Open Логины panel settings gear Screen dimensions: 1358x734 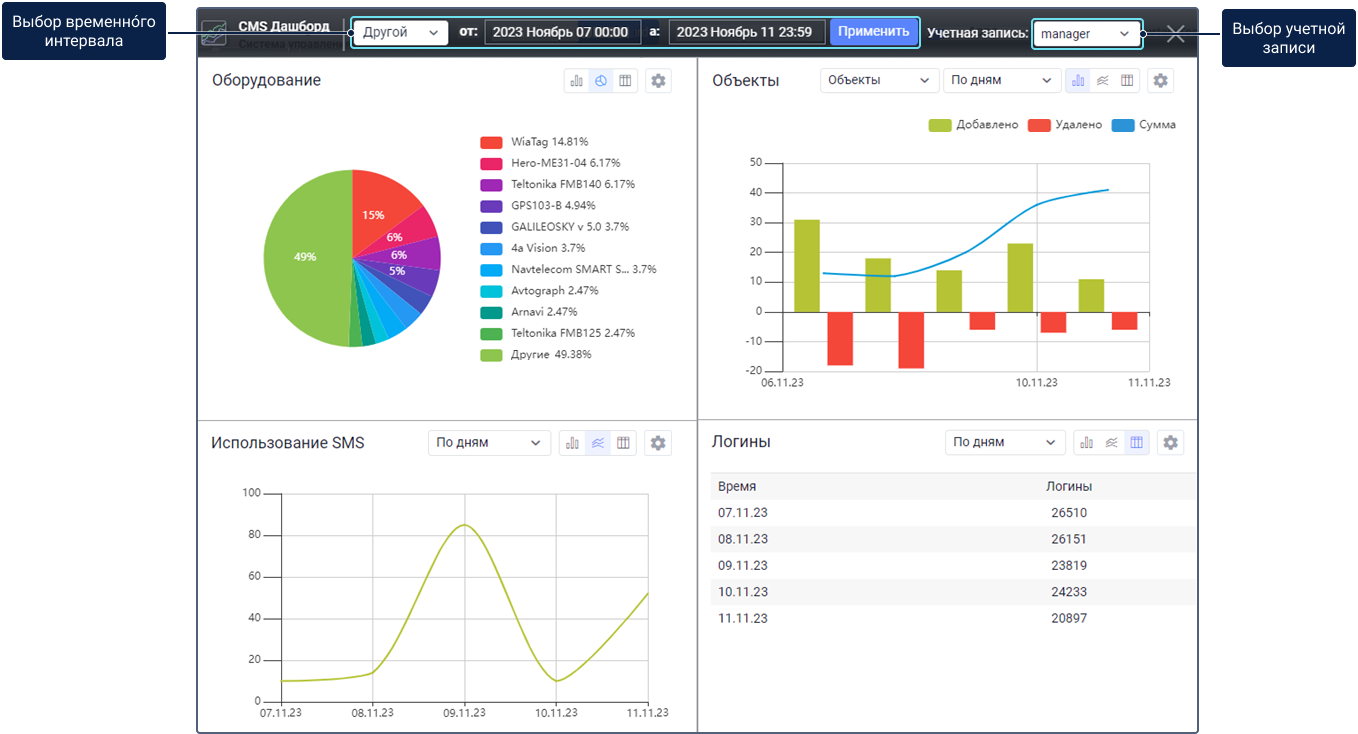point(1171,442)
